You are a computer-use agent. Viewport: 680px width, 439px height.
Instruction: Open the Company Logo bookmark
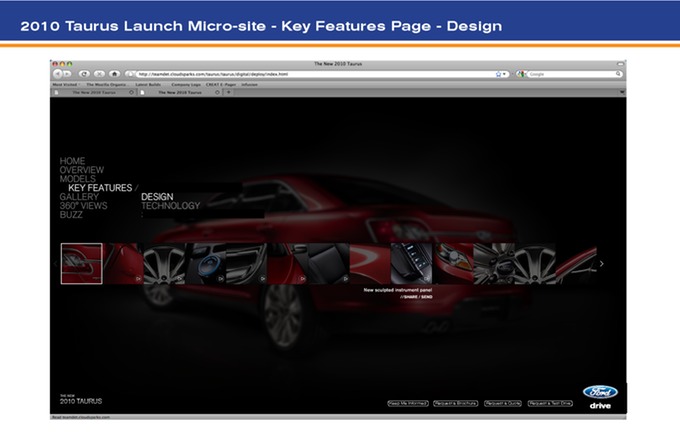pos(186,85)
